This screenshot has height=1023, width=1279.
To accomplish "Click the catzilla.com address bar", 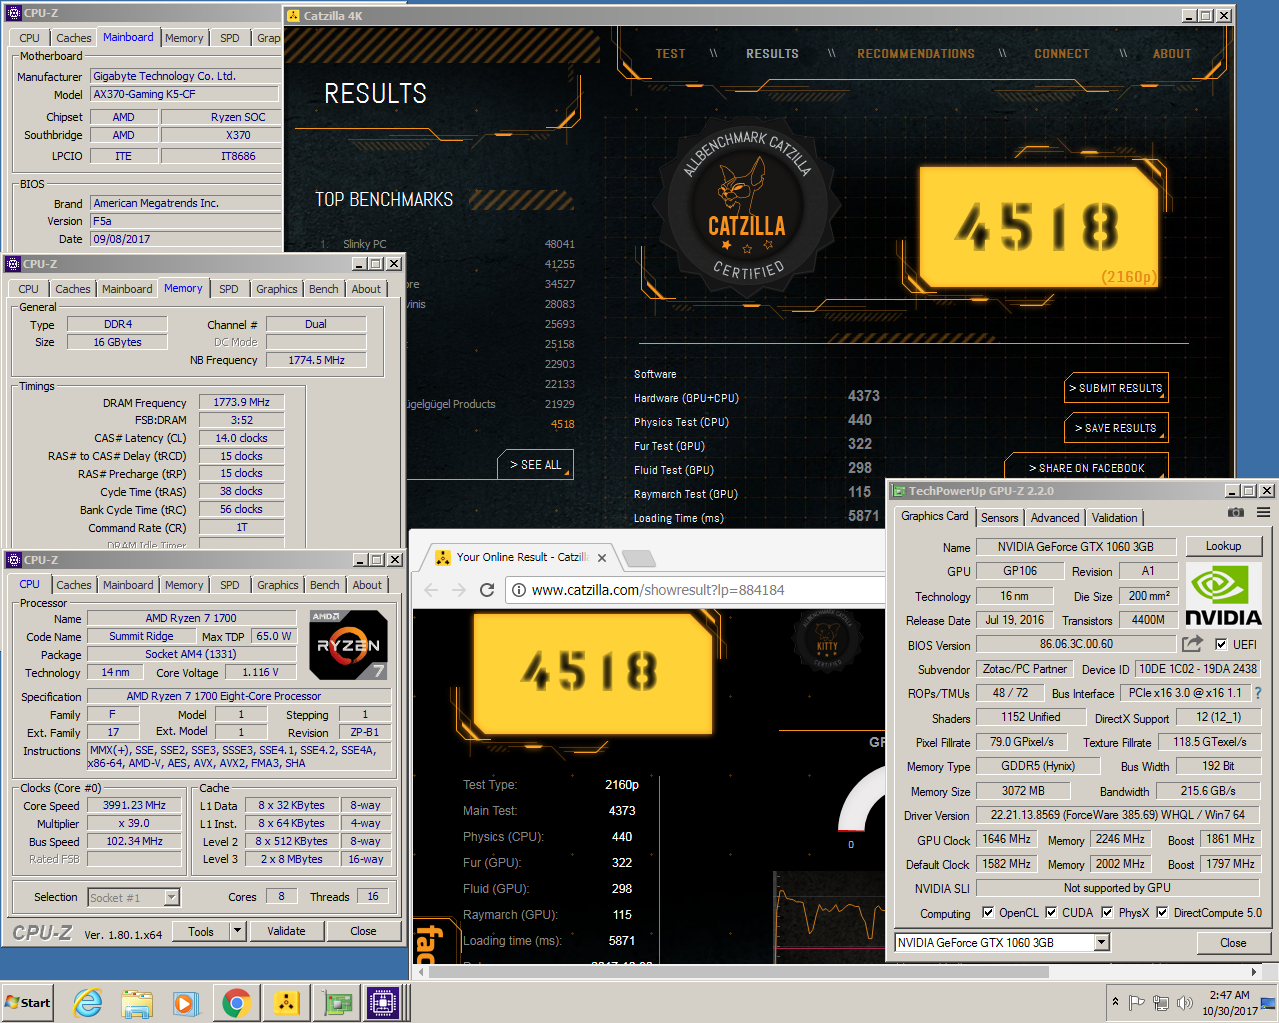I will [x=694, y=590].
